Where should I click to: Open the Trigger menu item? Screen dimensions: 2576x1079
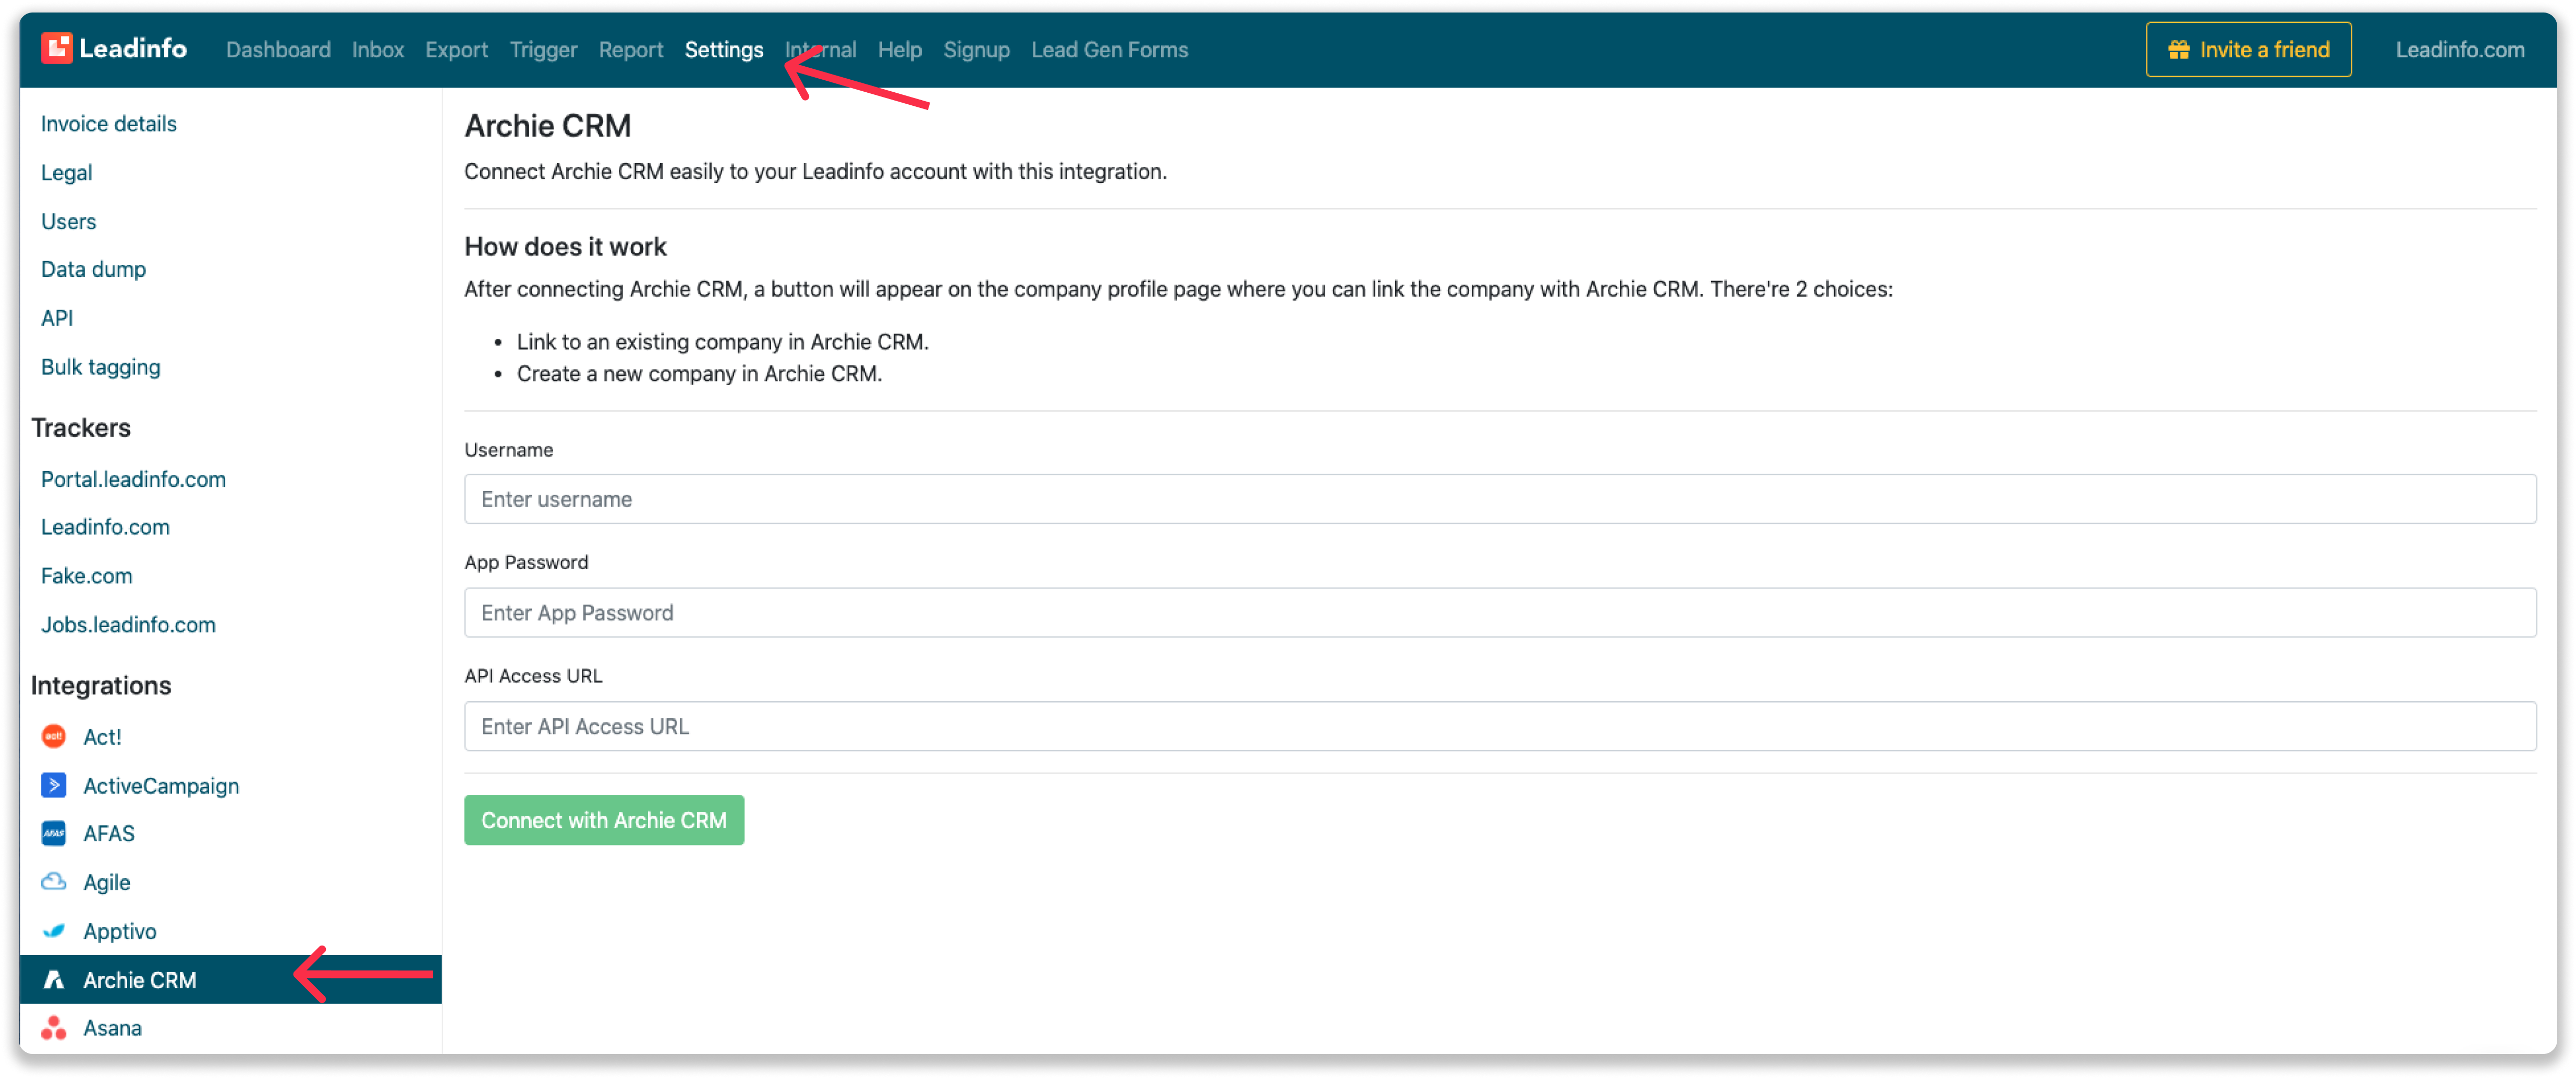pos(543,50)
